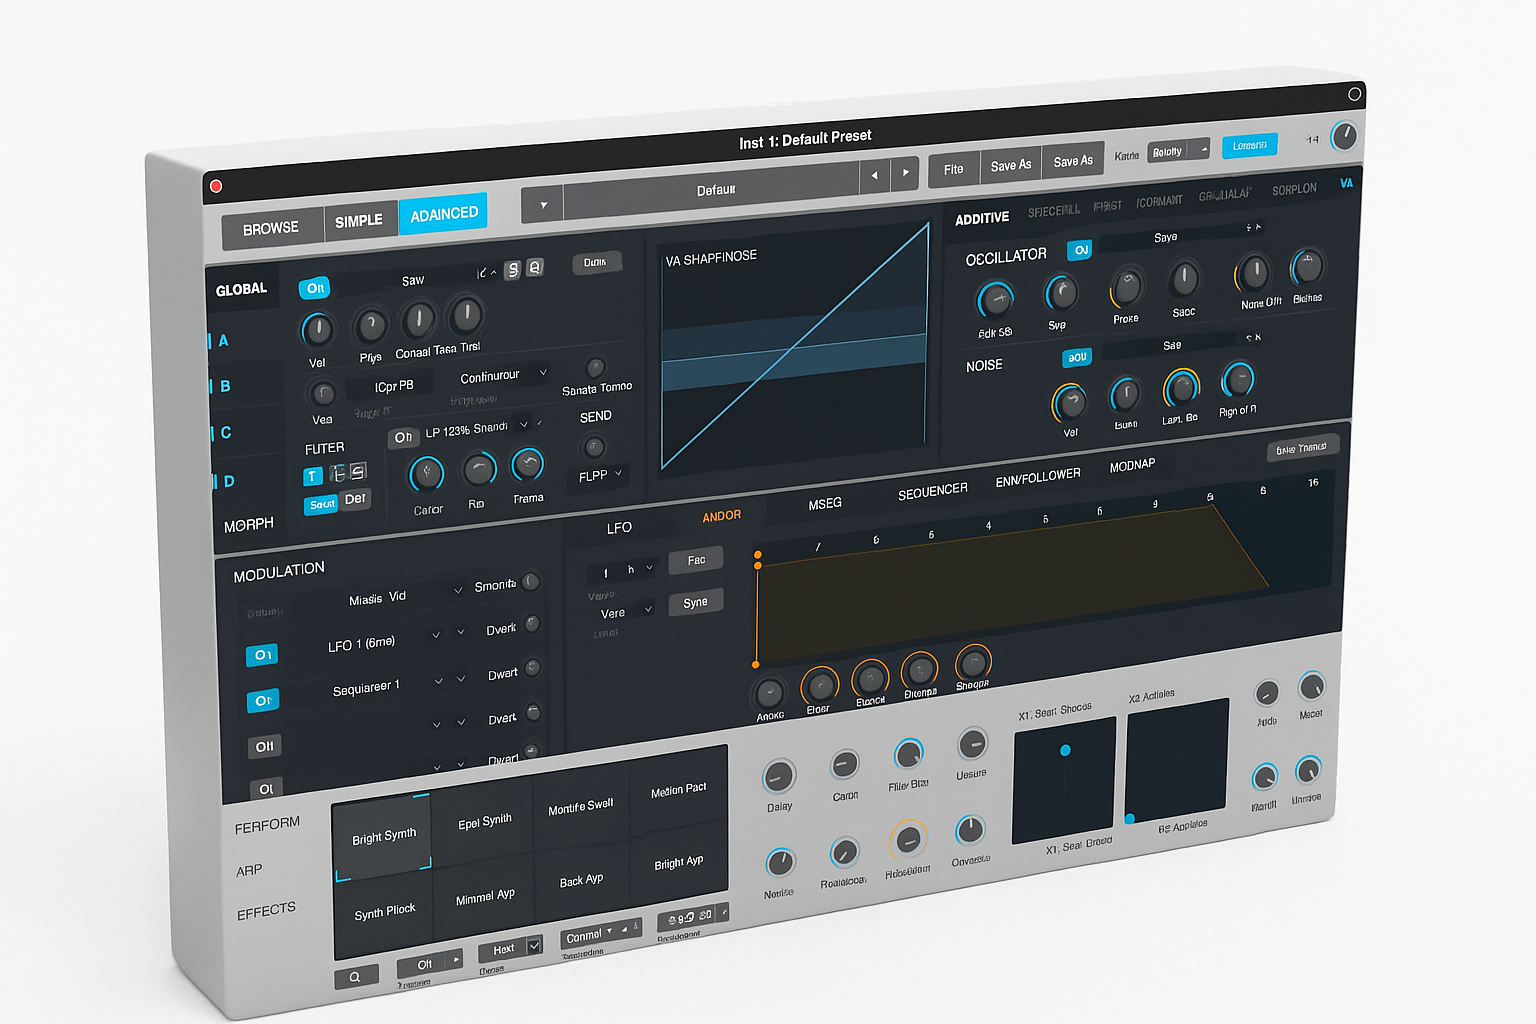Select the MSEG modulation tab

coord(825,504)
